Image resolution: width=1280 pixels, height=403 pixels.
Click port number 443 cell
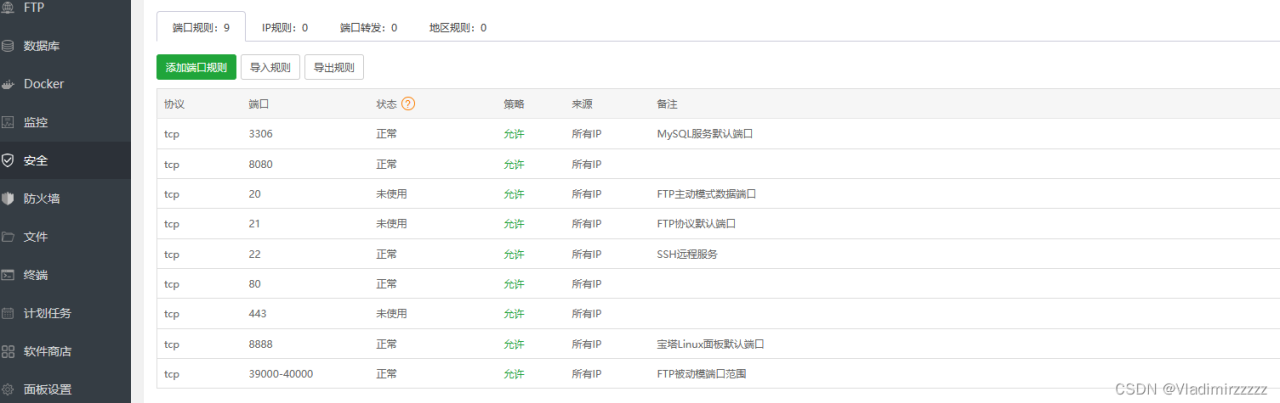(257, 314)
